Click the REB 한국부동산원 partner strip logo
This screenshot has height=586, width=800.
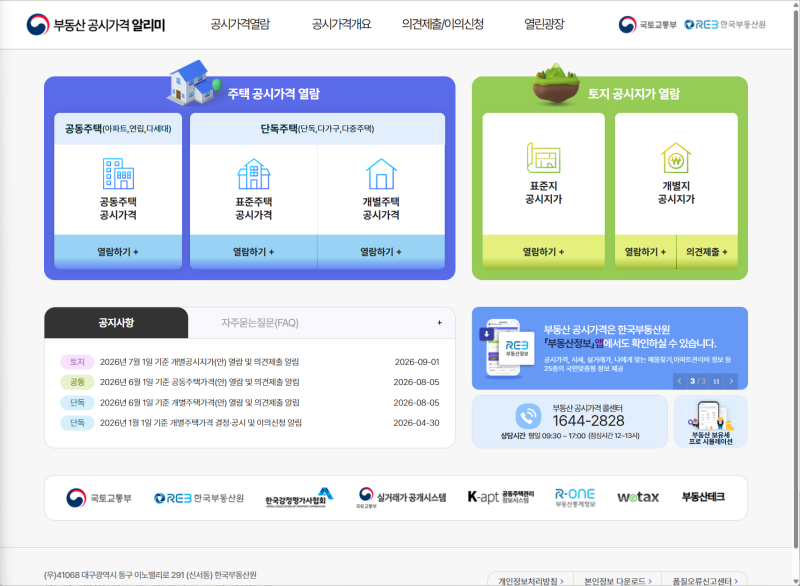click(x=199, y=498)
